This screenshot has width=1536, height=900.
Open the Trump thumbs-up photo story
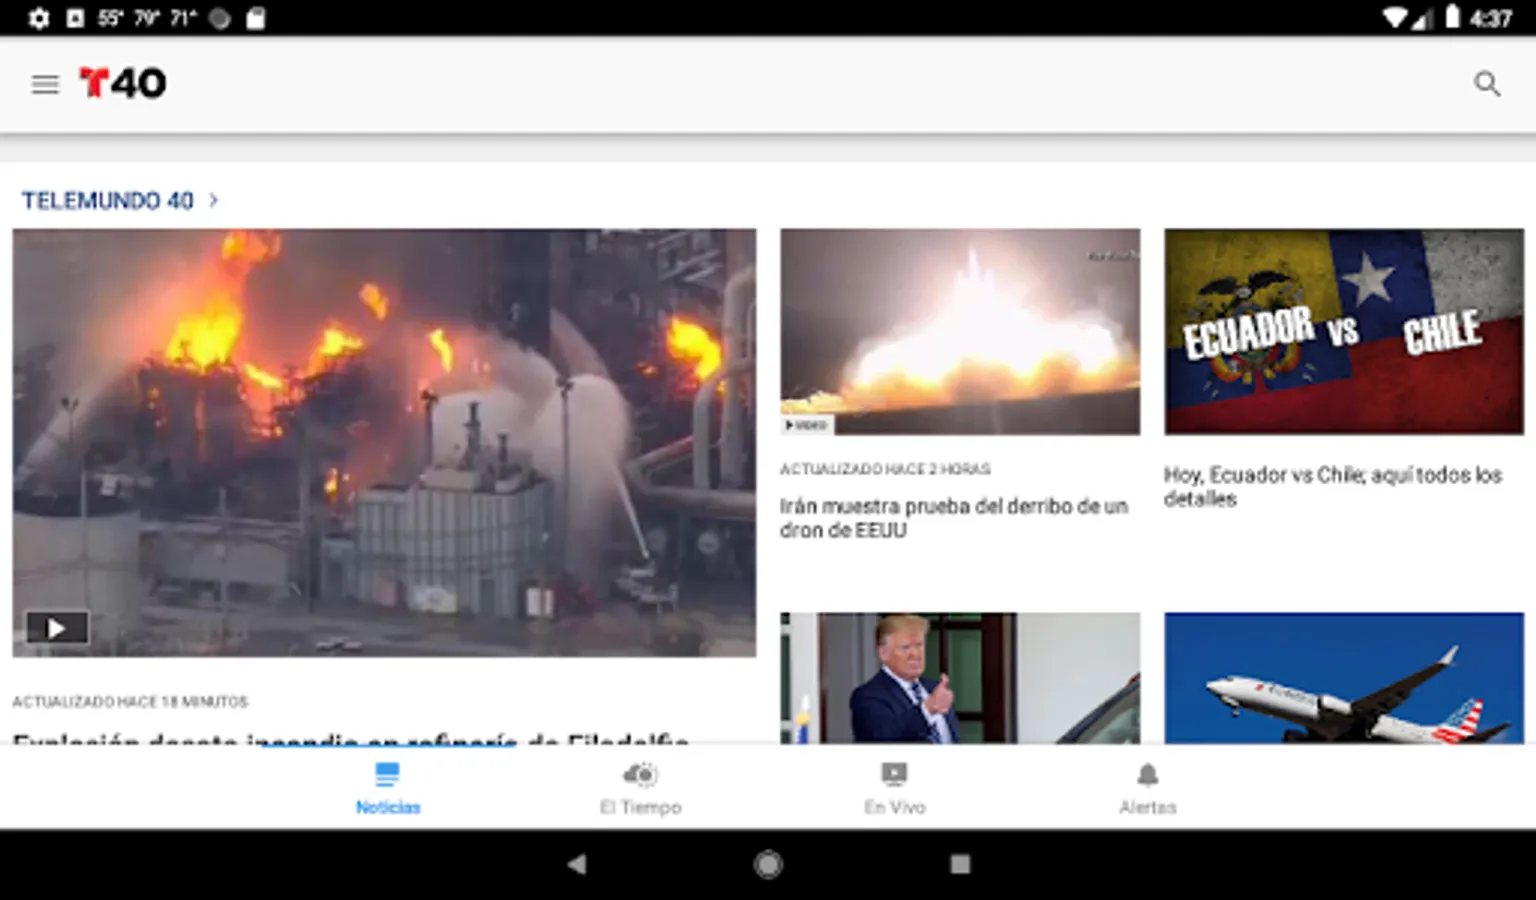coord(960,678)
